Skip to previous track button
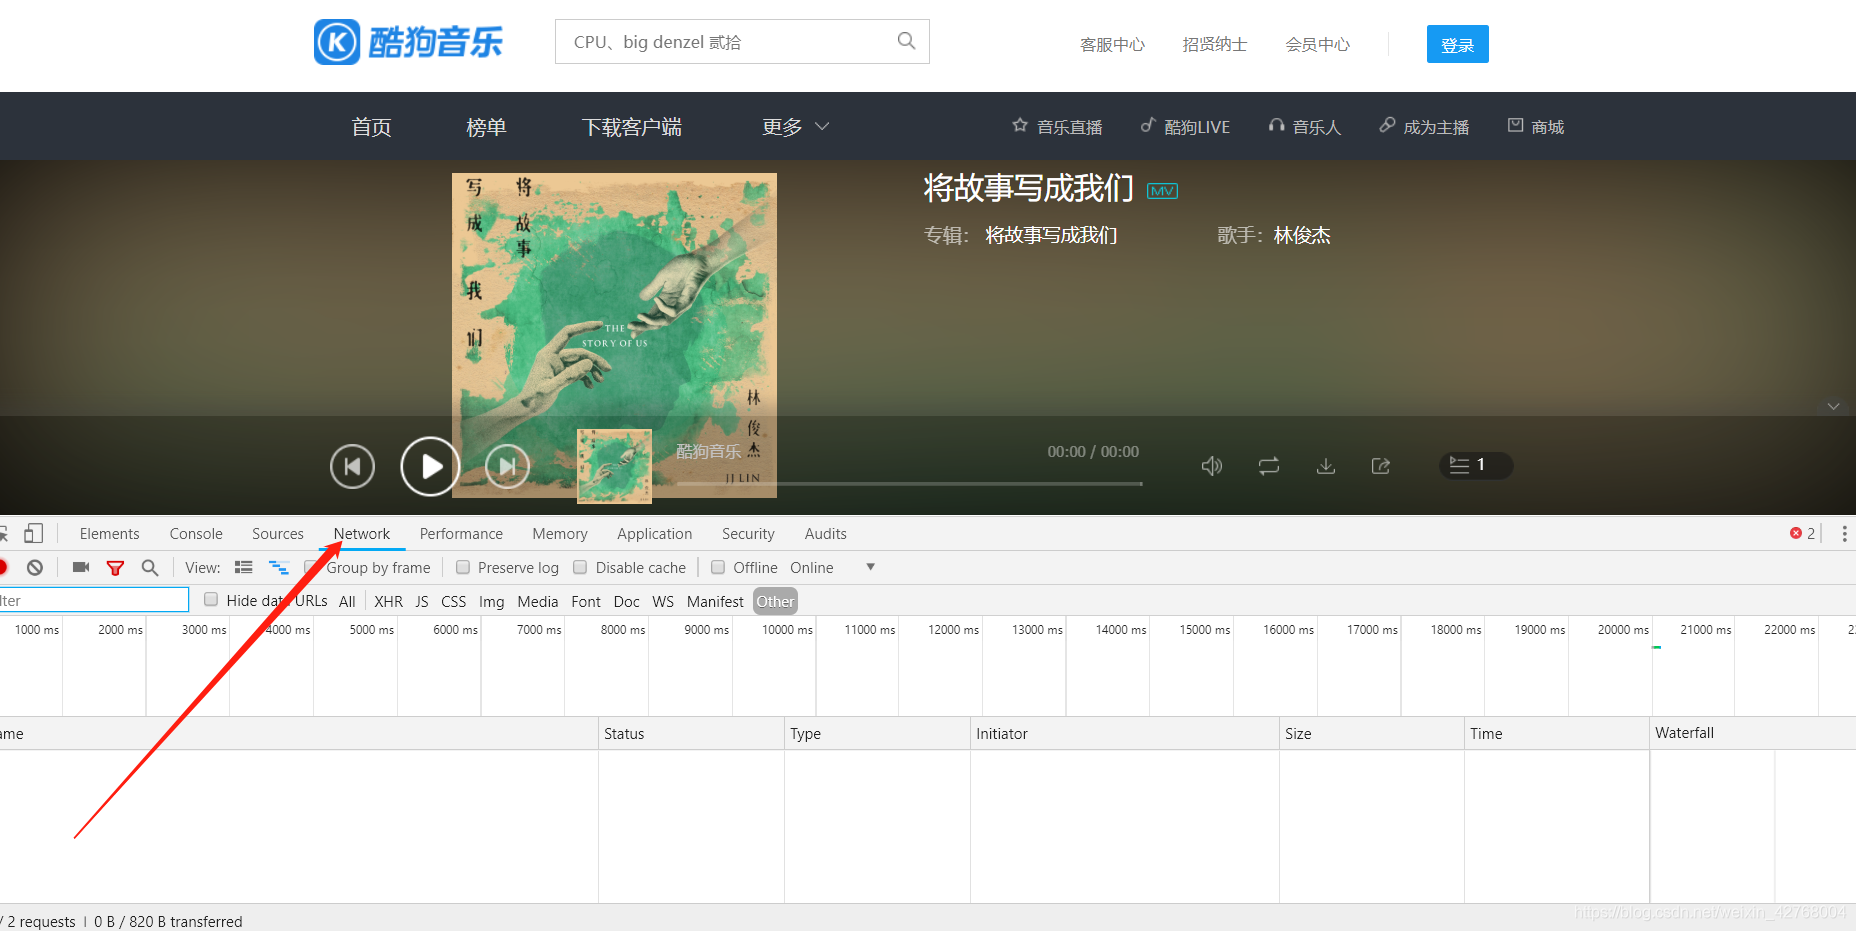Viewport: 1856px width, 931px height. (352, 466)
